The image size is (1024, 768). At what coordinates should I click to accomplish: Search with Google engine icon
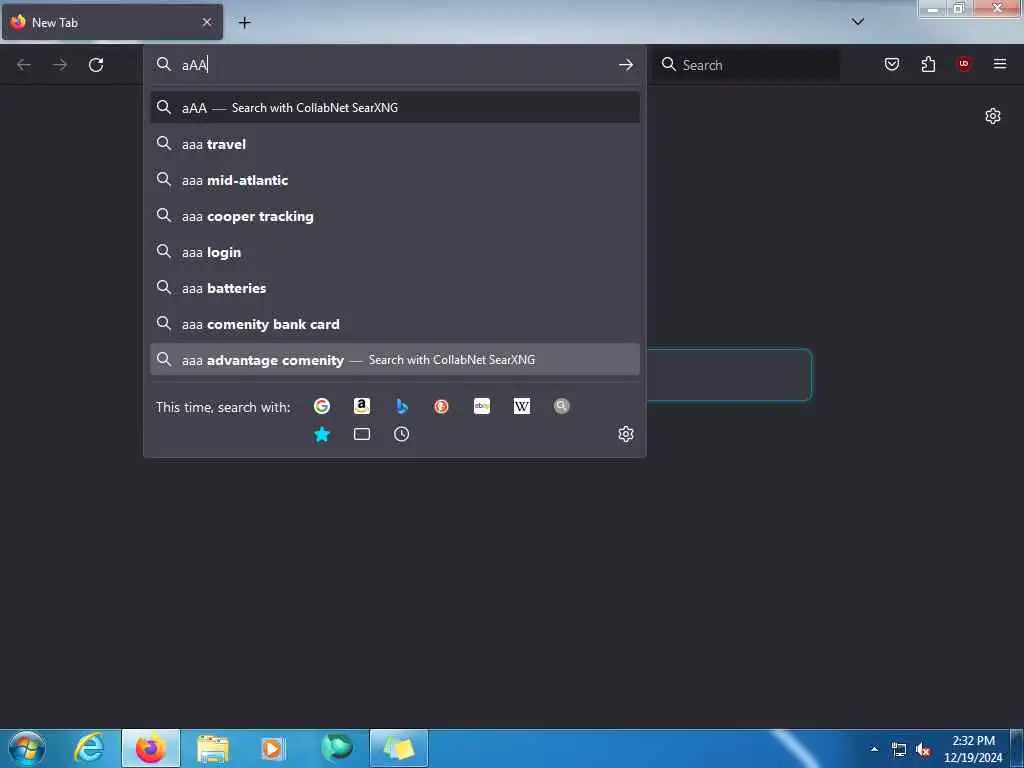[x=322, y=406]
